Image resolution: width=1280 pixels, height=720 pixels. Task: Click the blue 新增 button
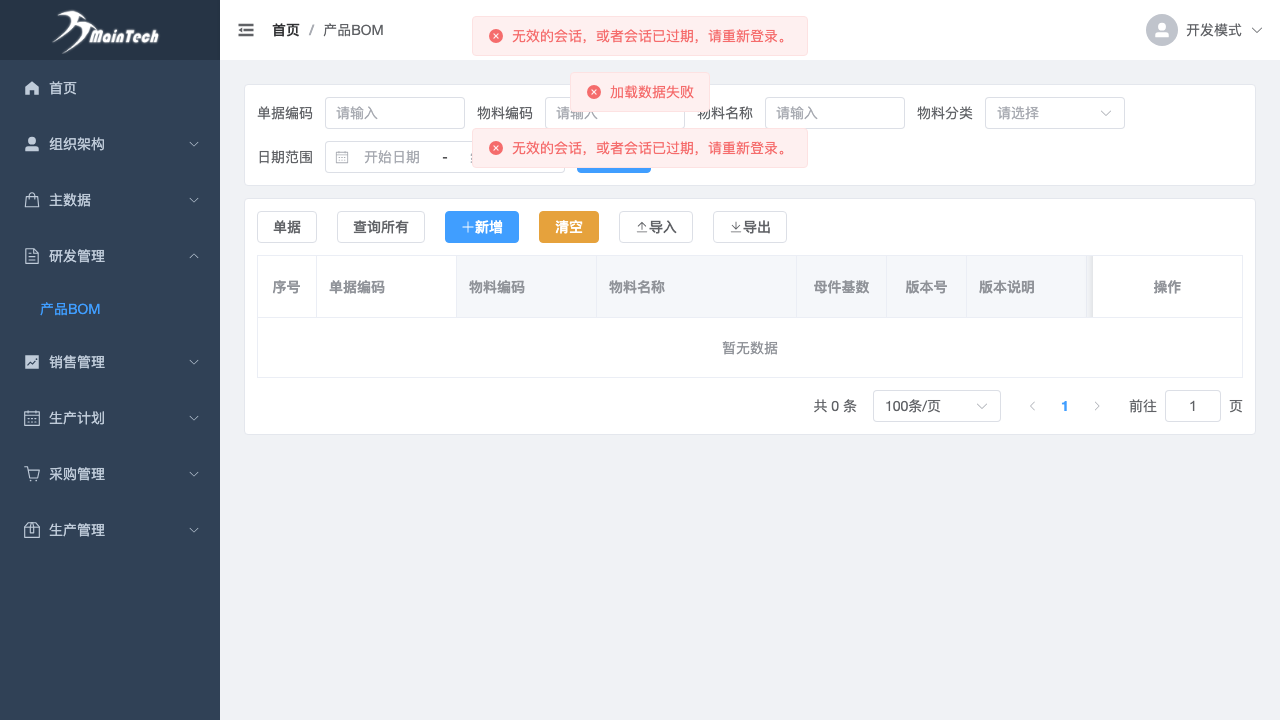[481, 227]
